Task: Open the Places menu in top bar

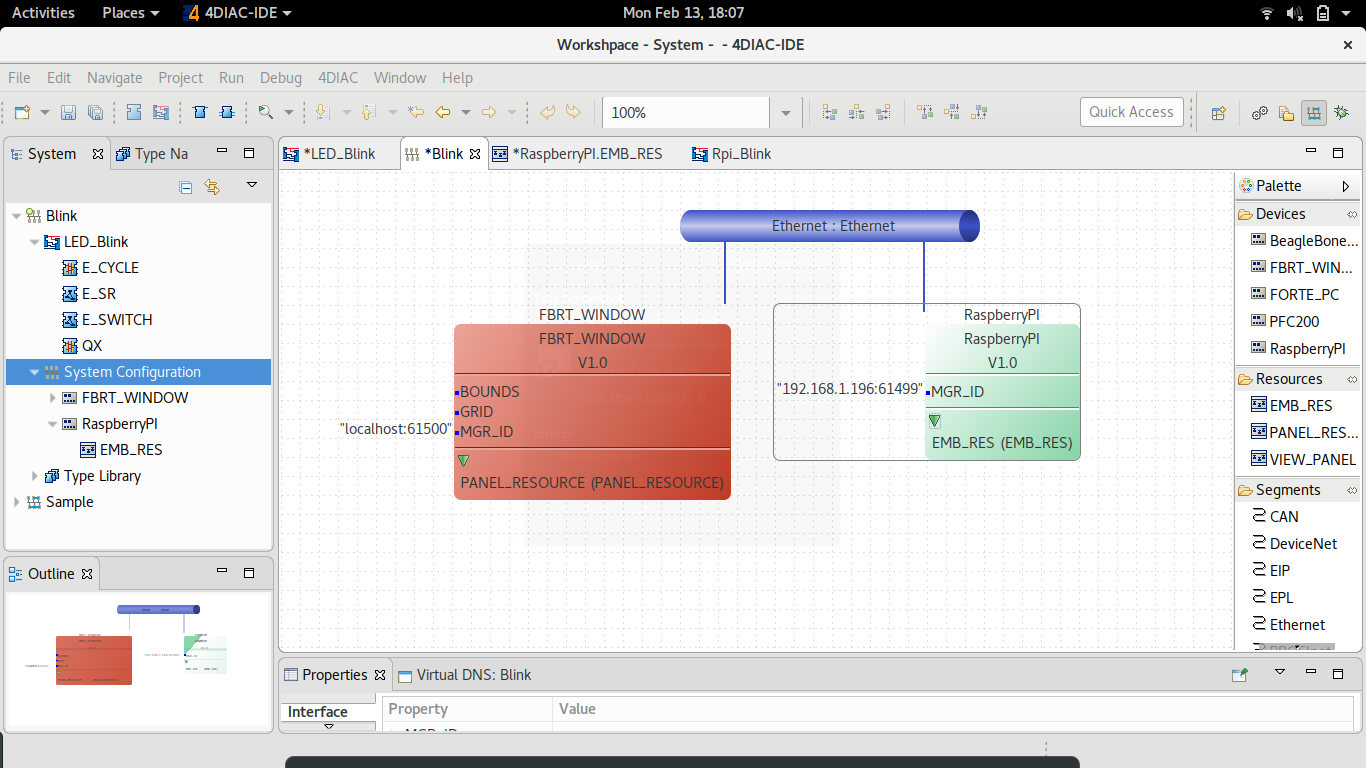Action: [130, 13]
